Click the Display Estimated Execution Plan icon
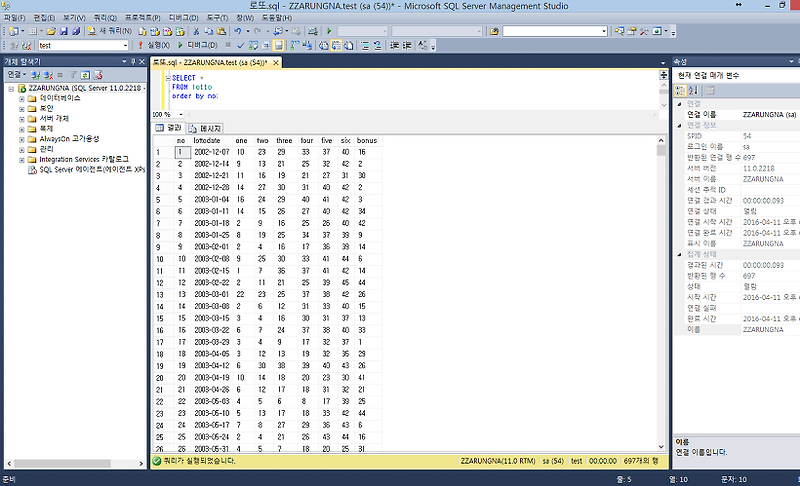The width and height of the screenshot is (800, 486). coord(253,45)
